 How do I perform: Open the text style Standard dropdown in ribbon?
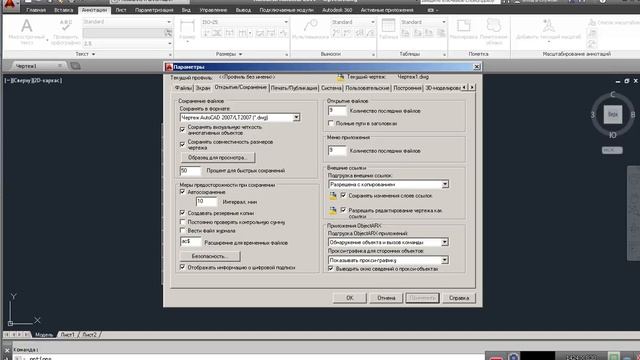pyautogui.click(x=169, y=22)
